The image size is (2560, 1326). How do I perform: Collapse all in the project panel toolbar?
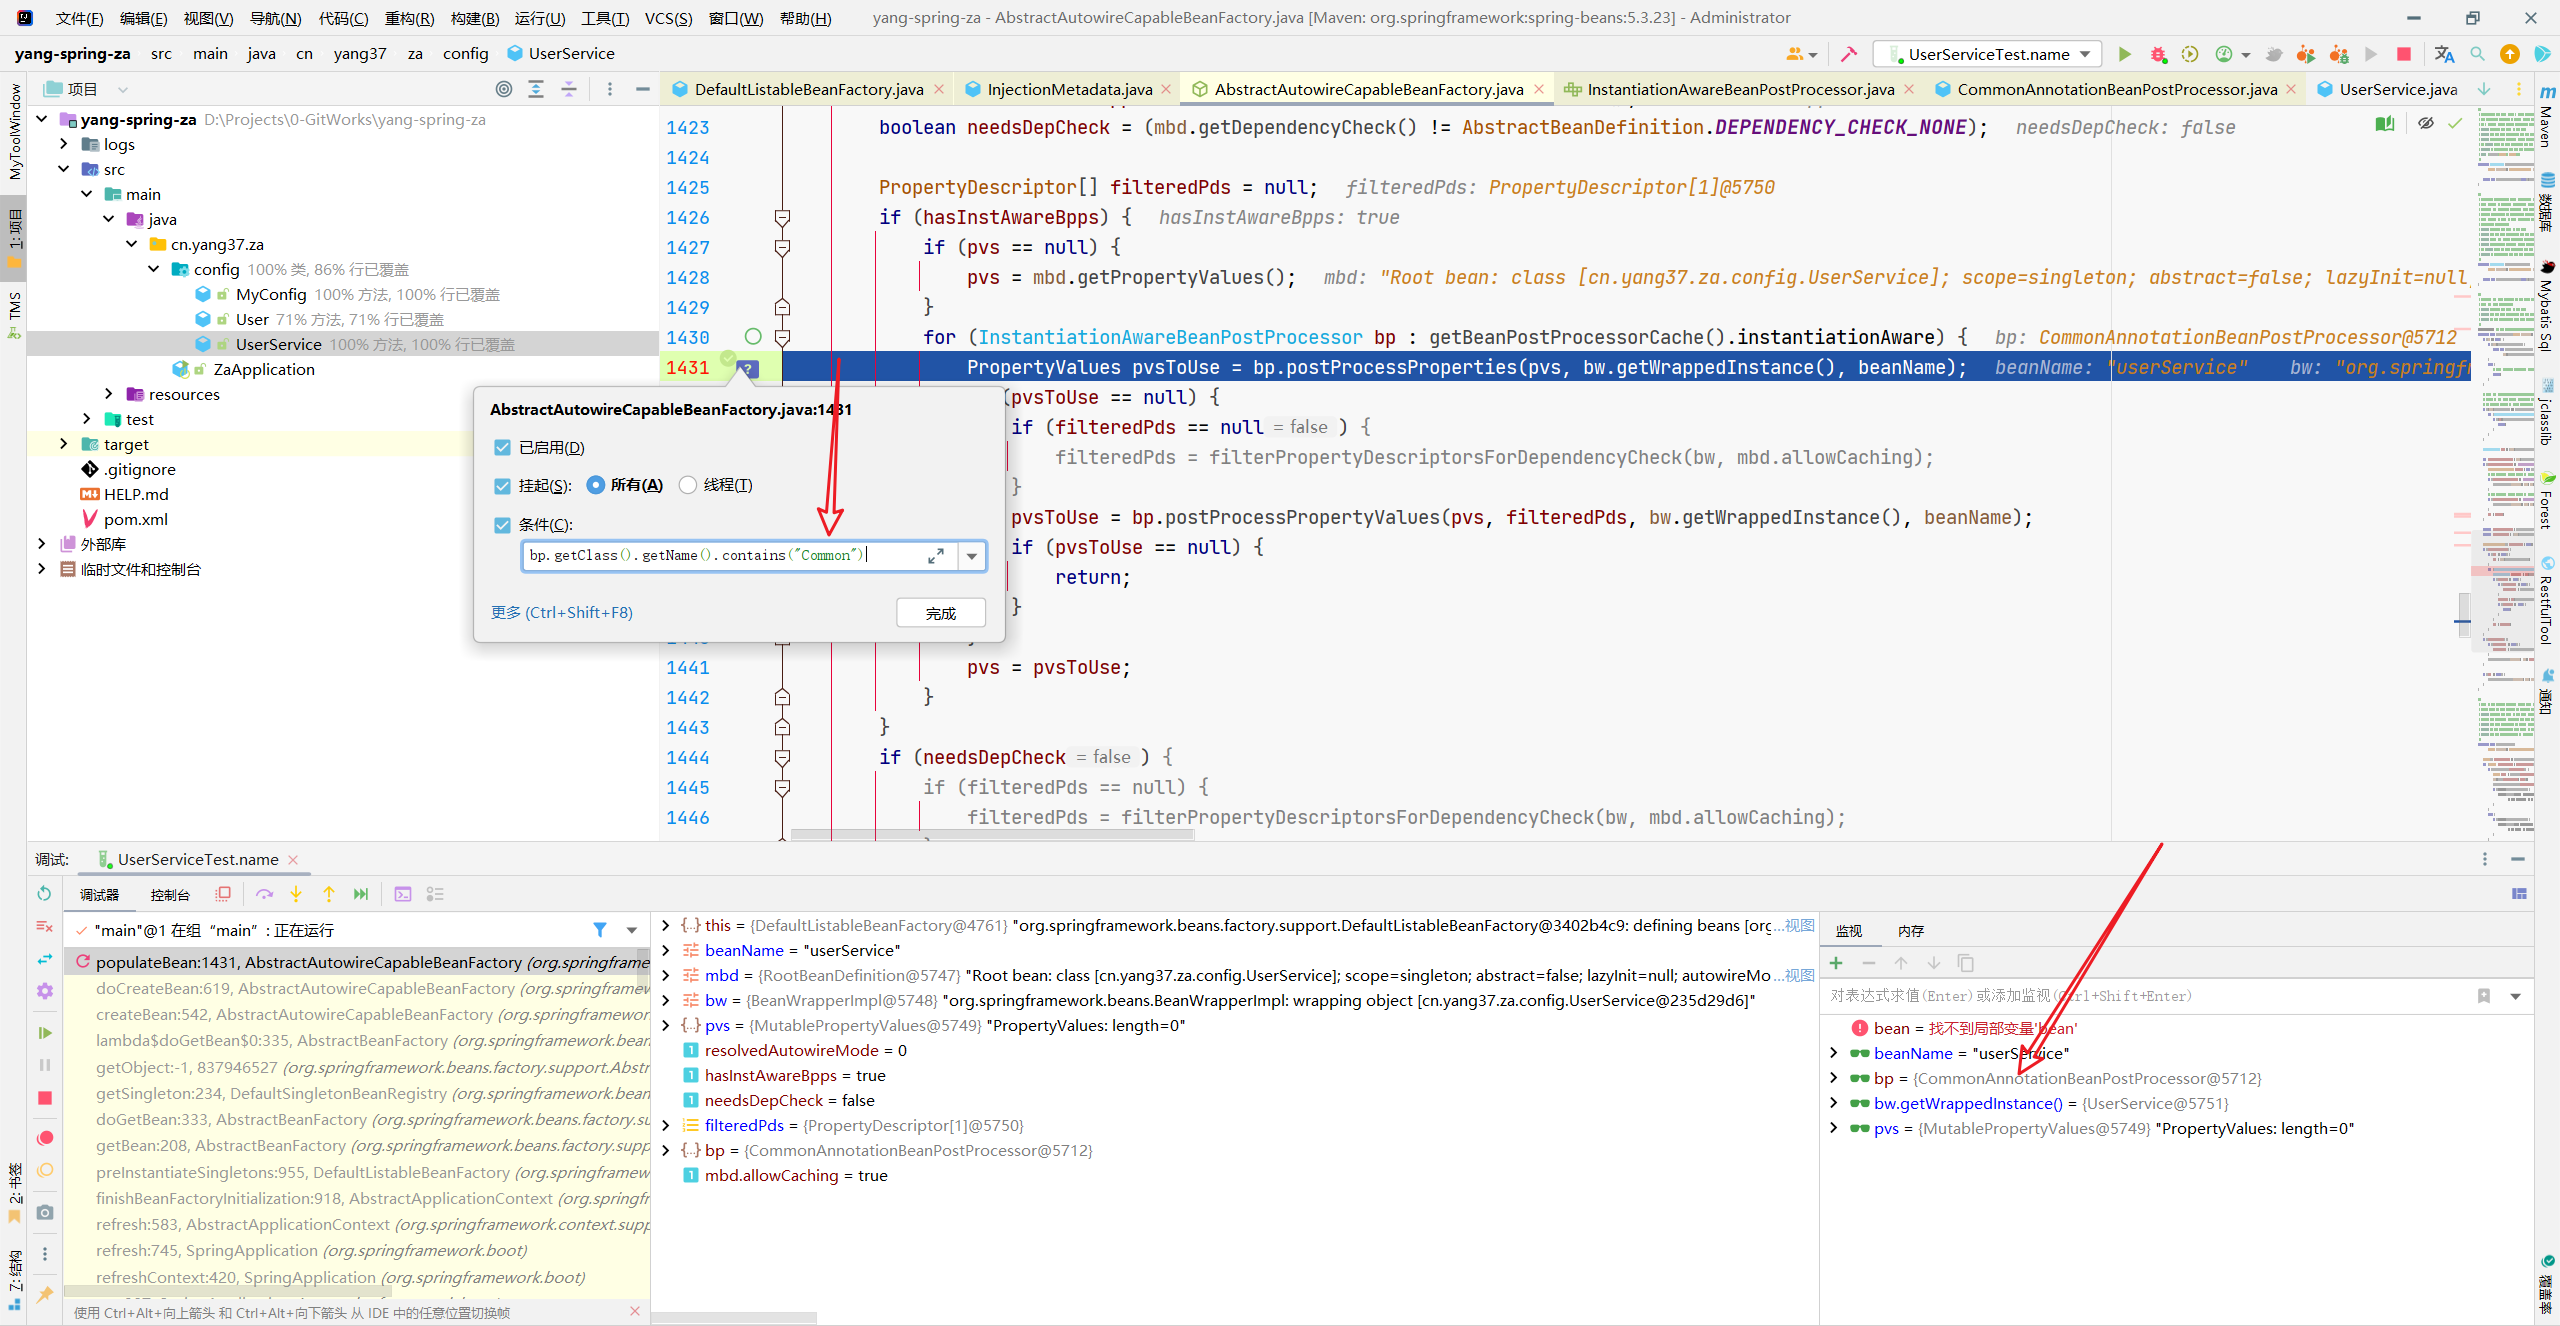[568, 89]
